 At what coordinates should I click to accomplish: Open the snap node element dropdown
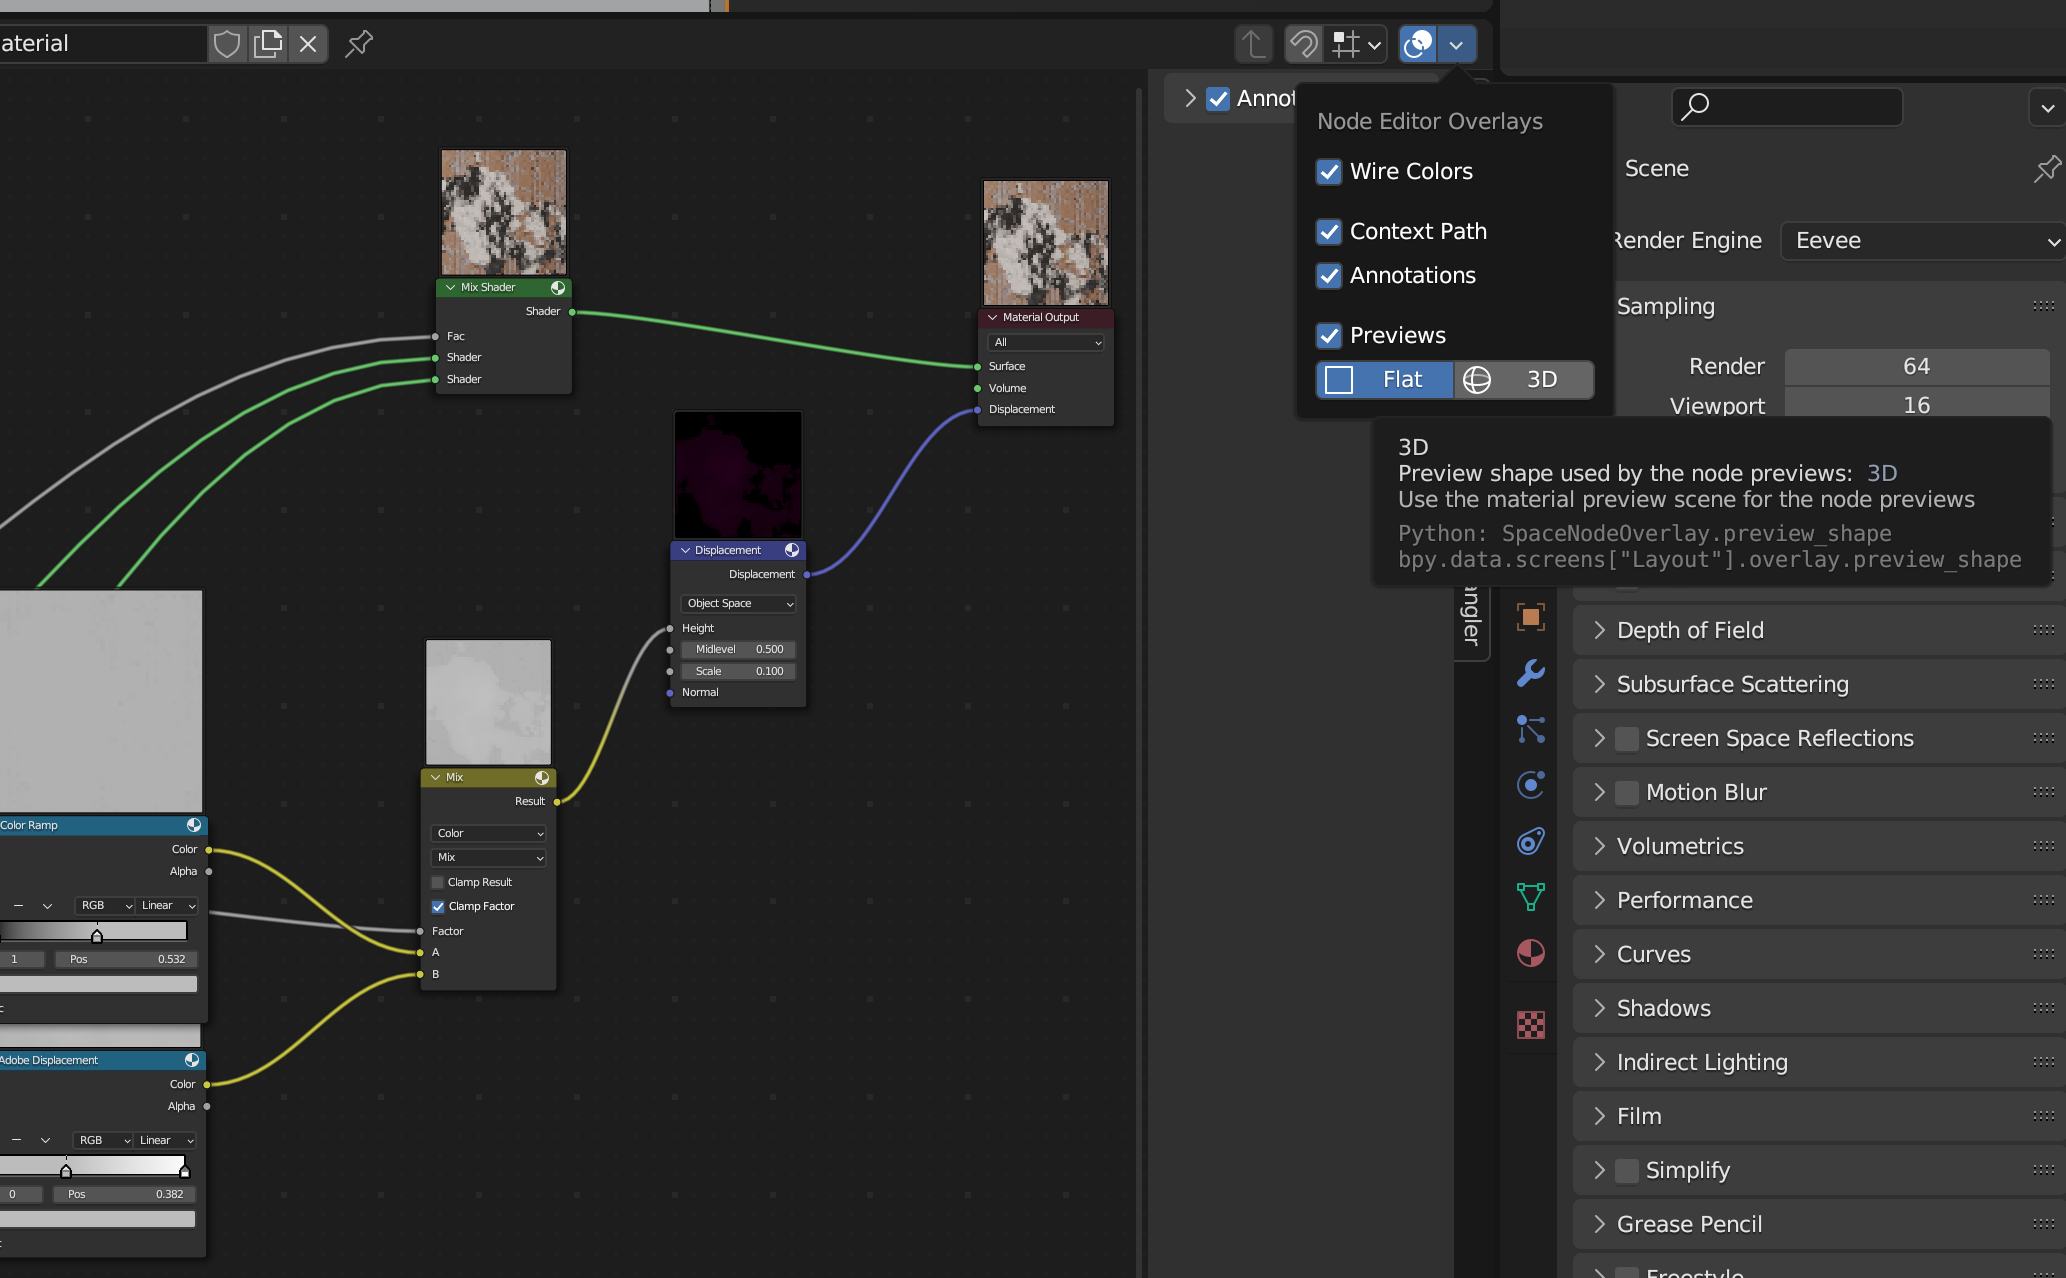(x=1356, y=44)
